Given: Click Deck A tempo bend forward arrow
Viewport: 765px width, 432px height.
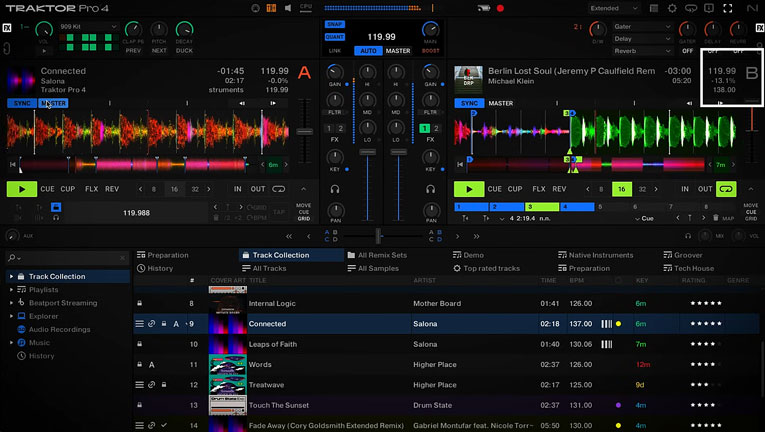Looking at the screenshot, I should click(x=273, y=103).
